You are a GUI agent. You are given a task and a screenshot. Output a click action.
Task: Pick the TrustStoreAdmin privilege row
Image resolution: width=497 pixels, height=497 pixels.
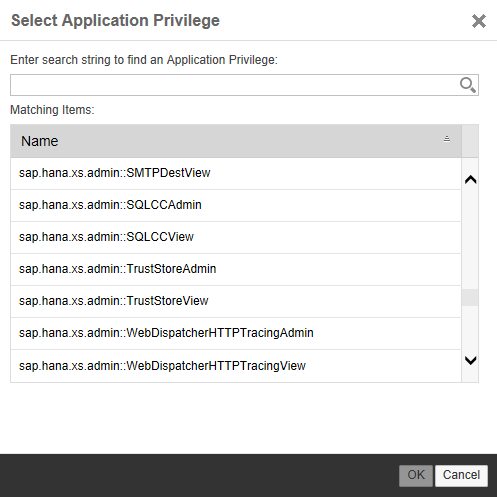tap(236, 270)
